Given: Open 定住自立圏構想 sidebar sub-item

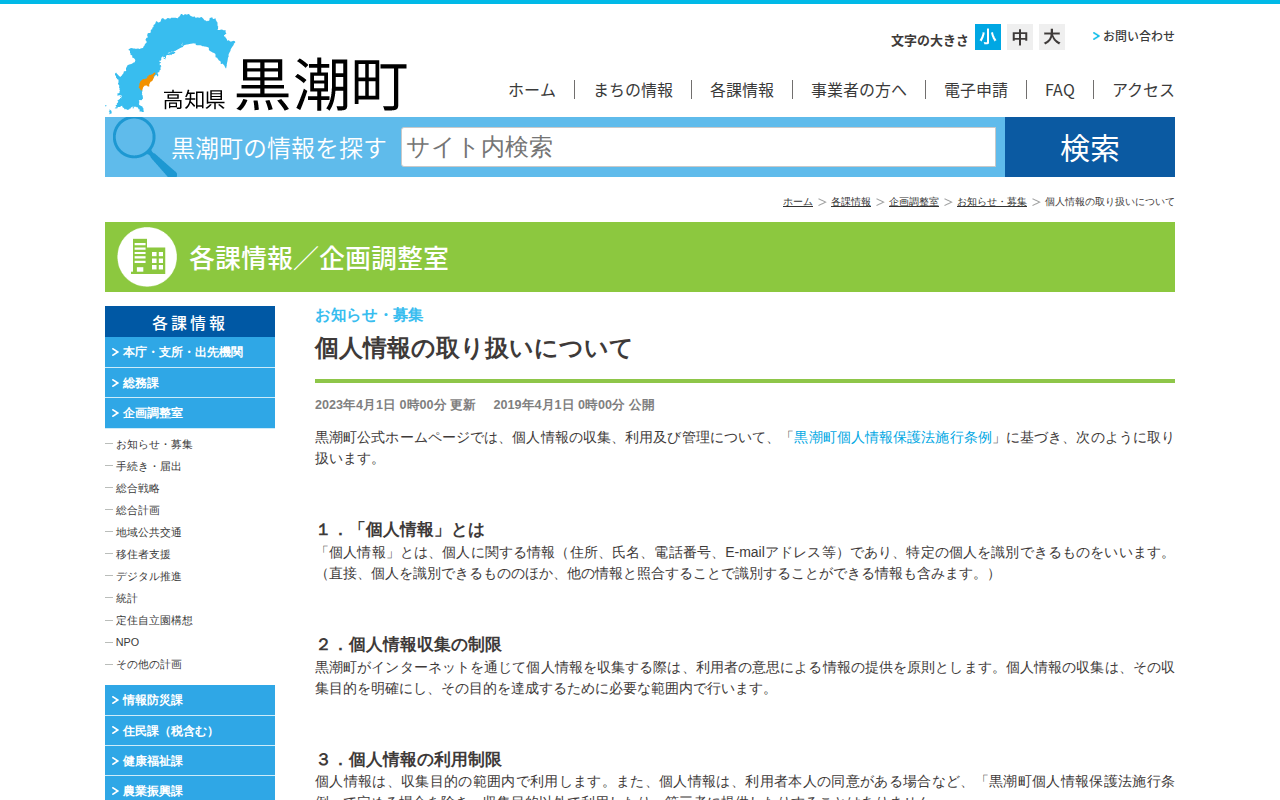Looking at the screenshot, I should pos(154,620).
